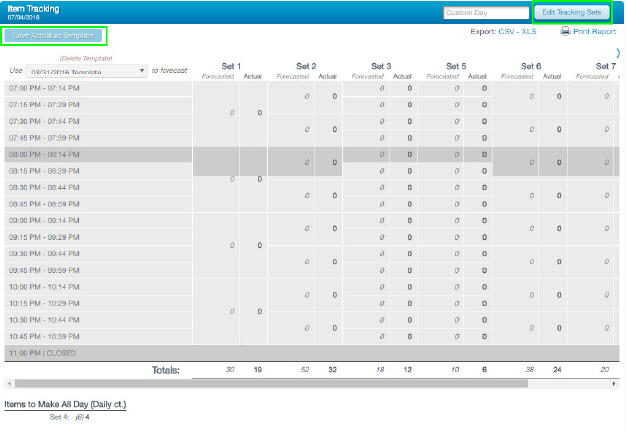Open the forecast template dropdown
The image size is (626, 431).
(x=86, y=71)
